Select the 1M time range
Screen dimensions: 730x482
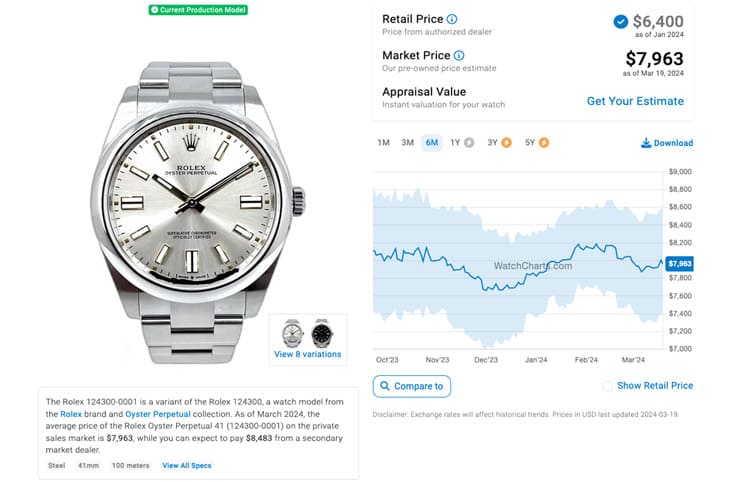[384, 143]
